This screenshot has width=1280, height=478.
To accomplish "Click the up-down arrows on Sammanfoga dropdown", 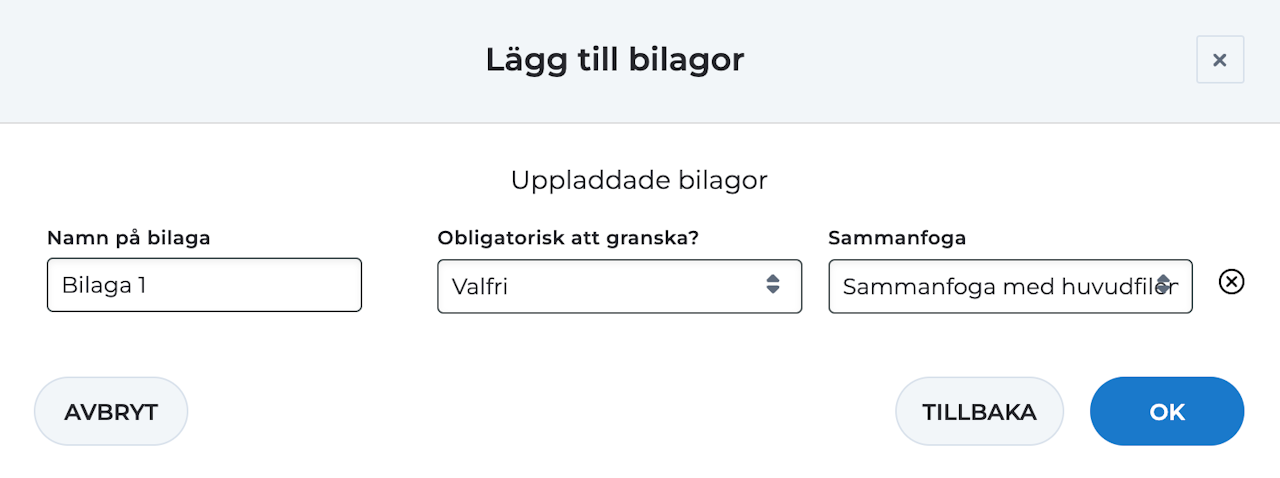I will [x=1163, y=286].
